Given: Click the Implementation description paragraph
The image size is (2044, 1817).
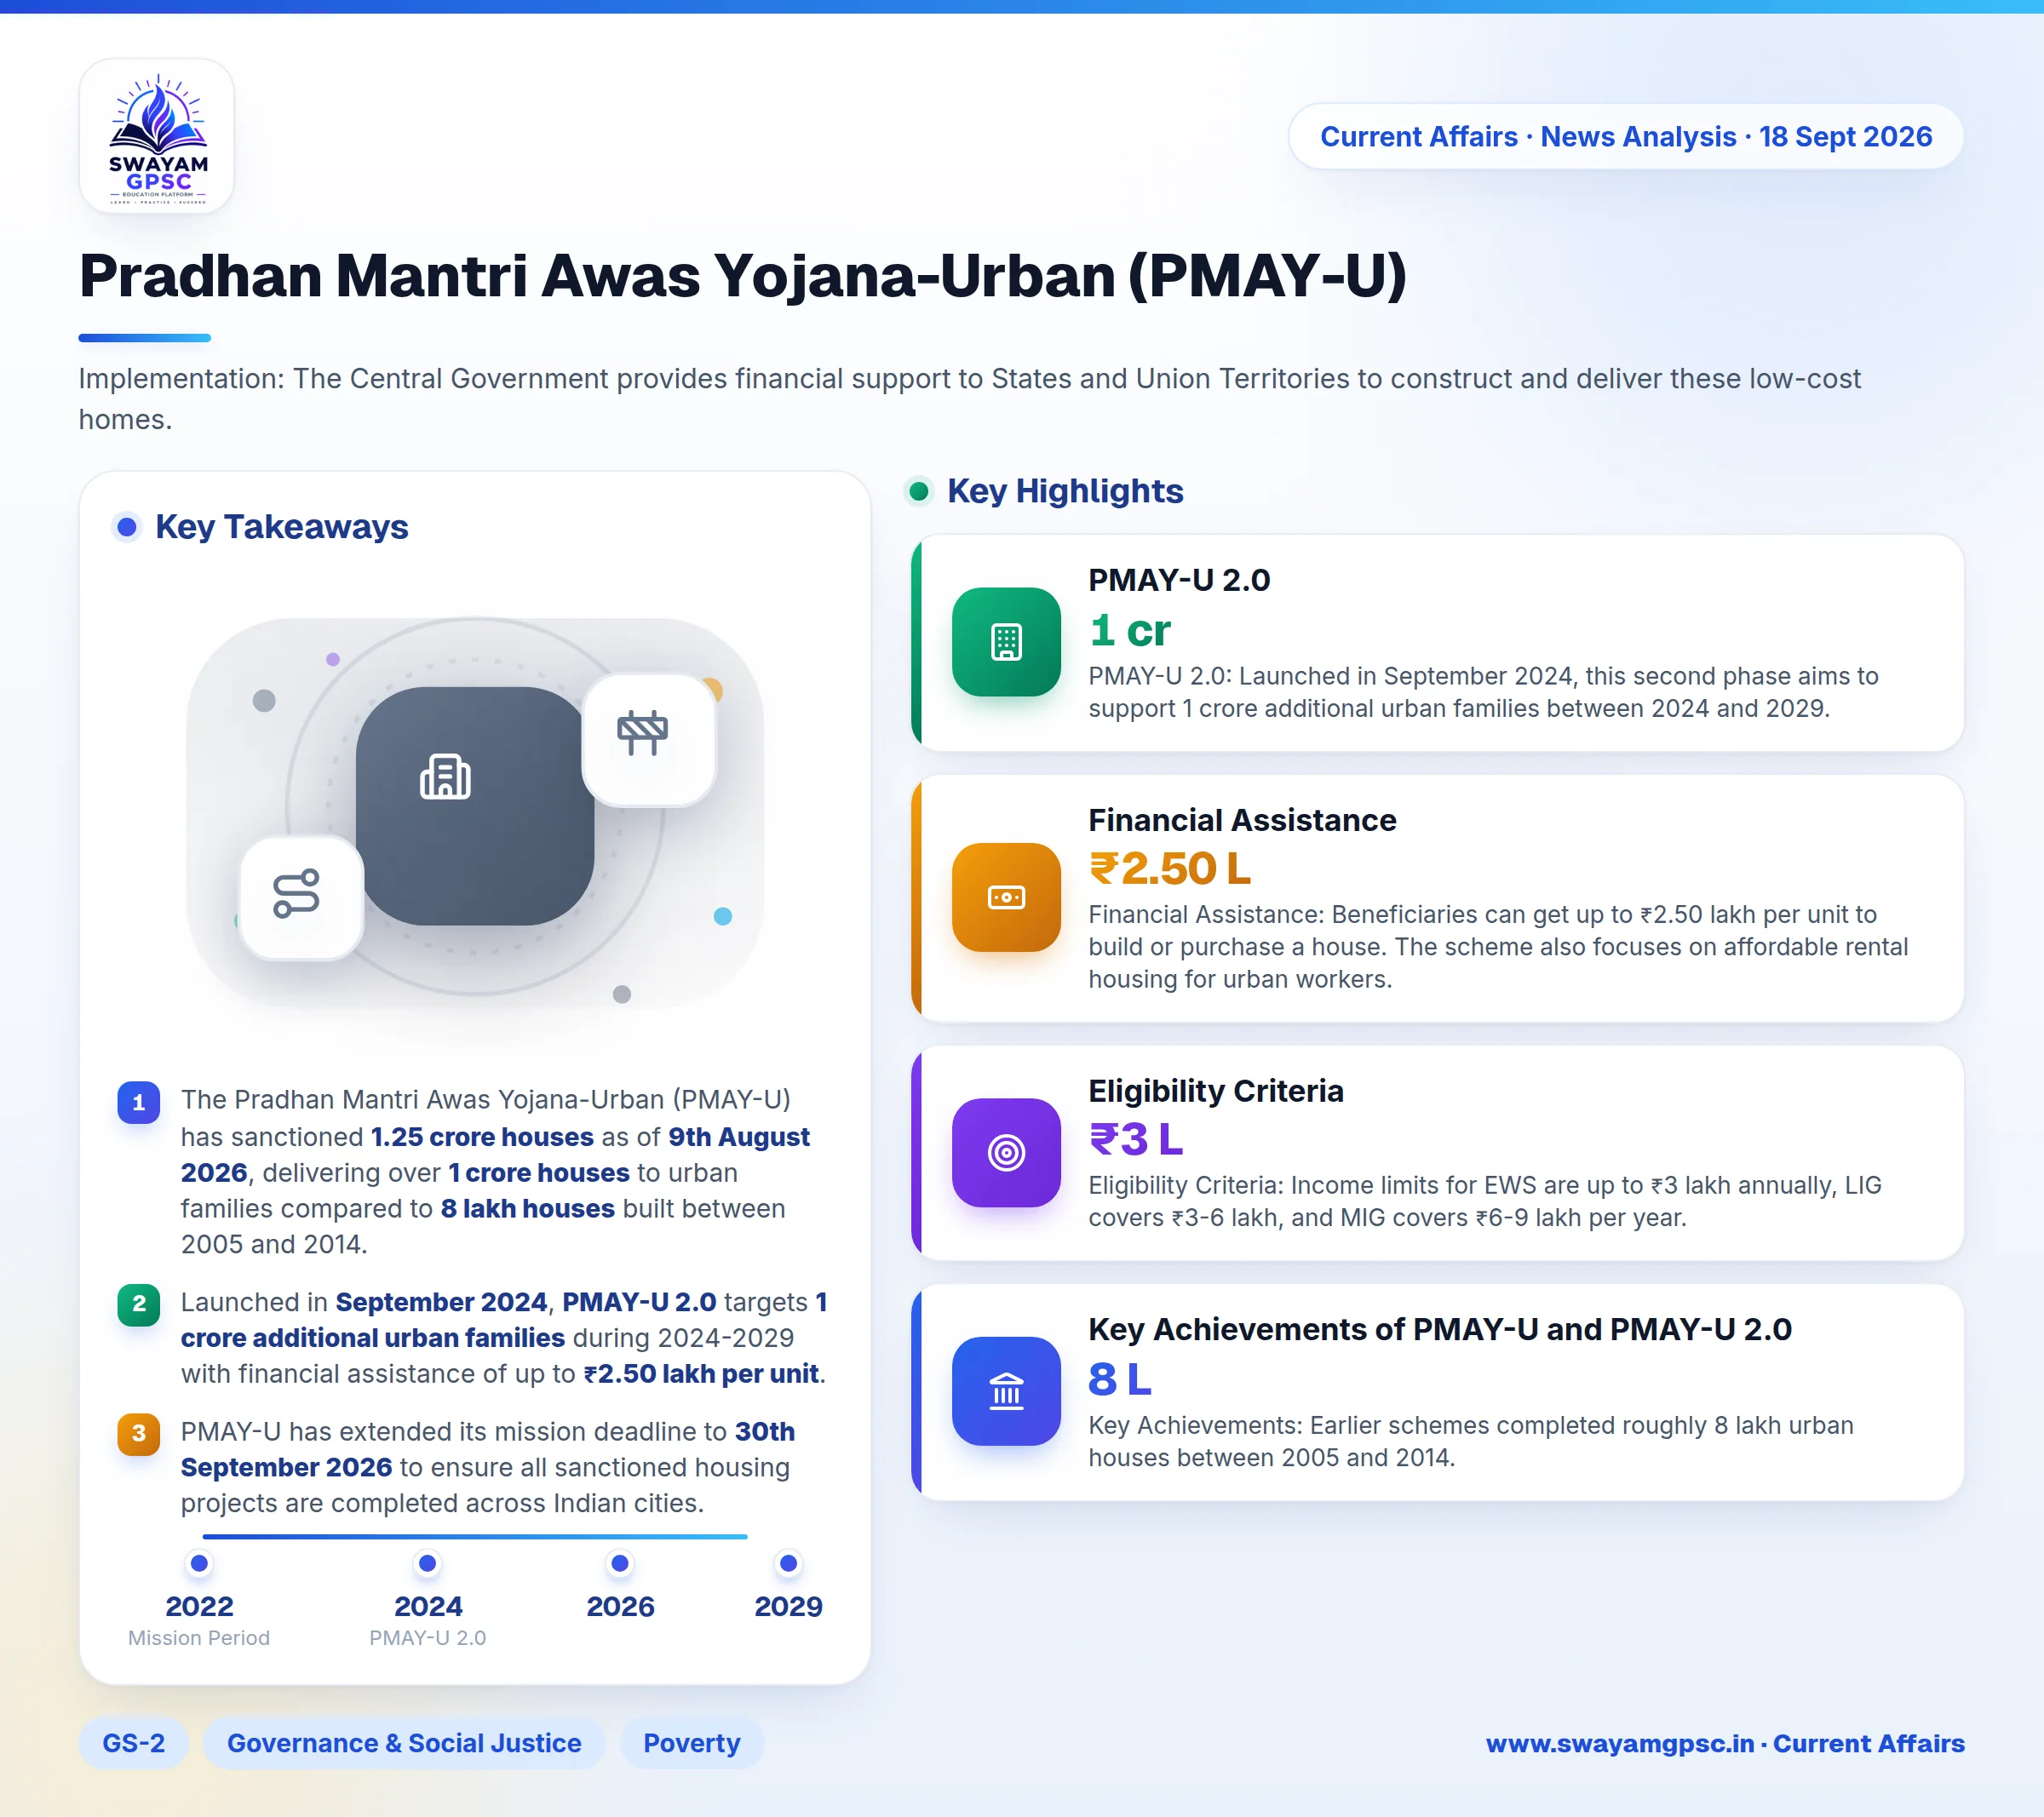Looking at the screenshot, I should point(970,399).
